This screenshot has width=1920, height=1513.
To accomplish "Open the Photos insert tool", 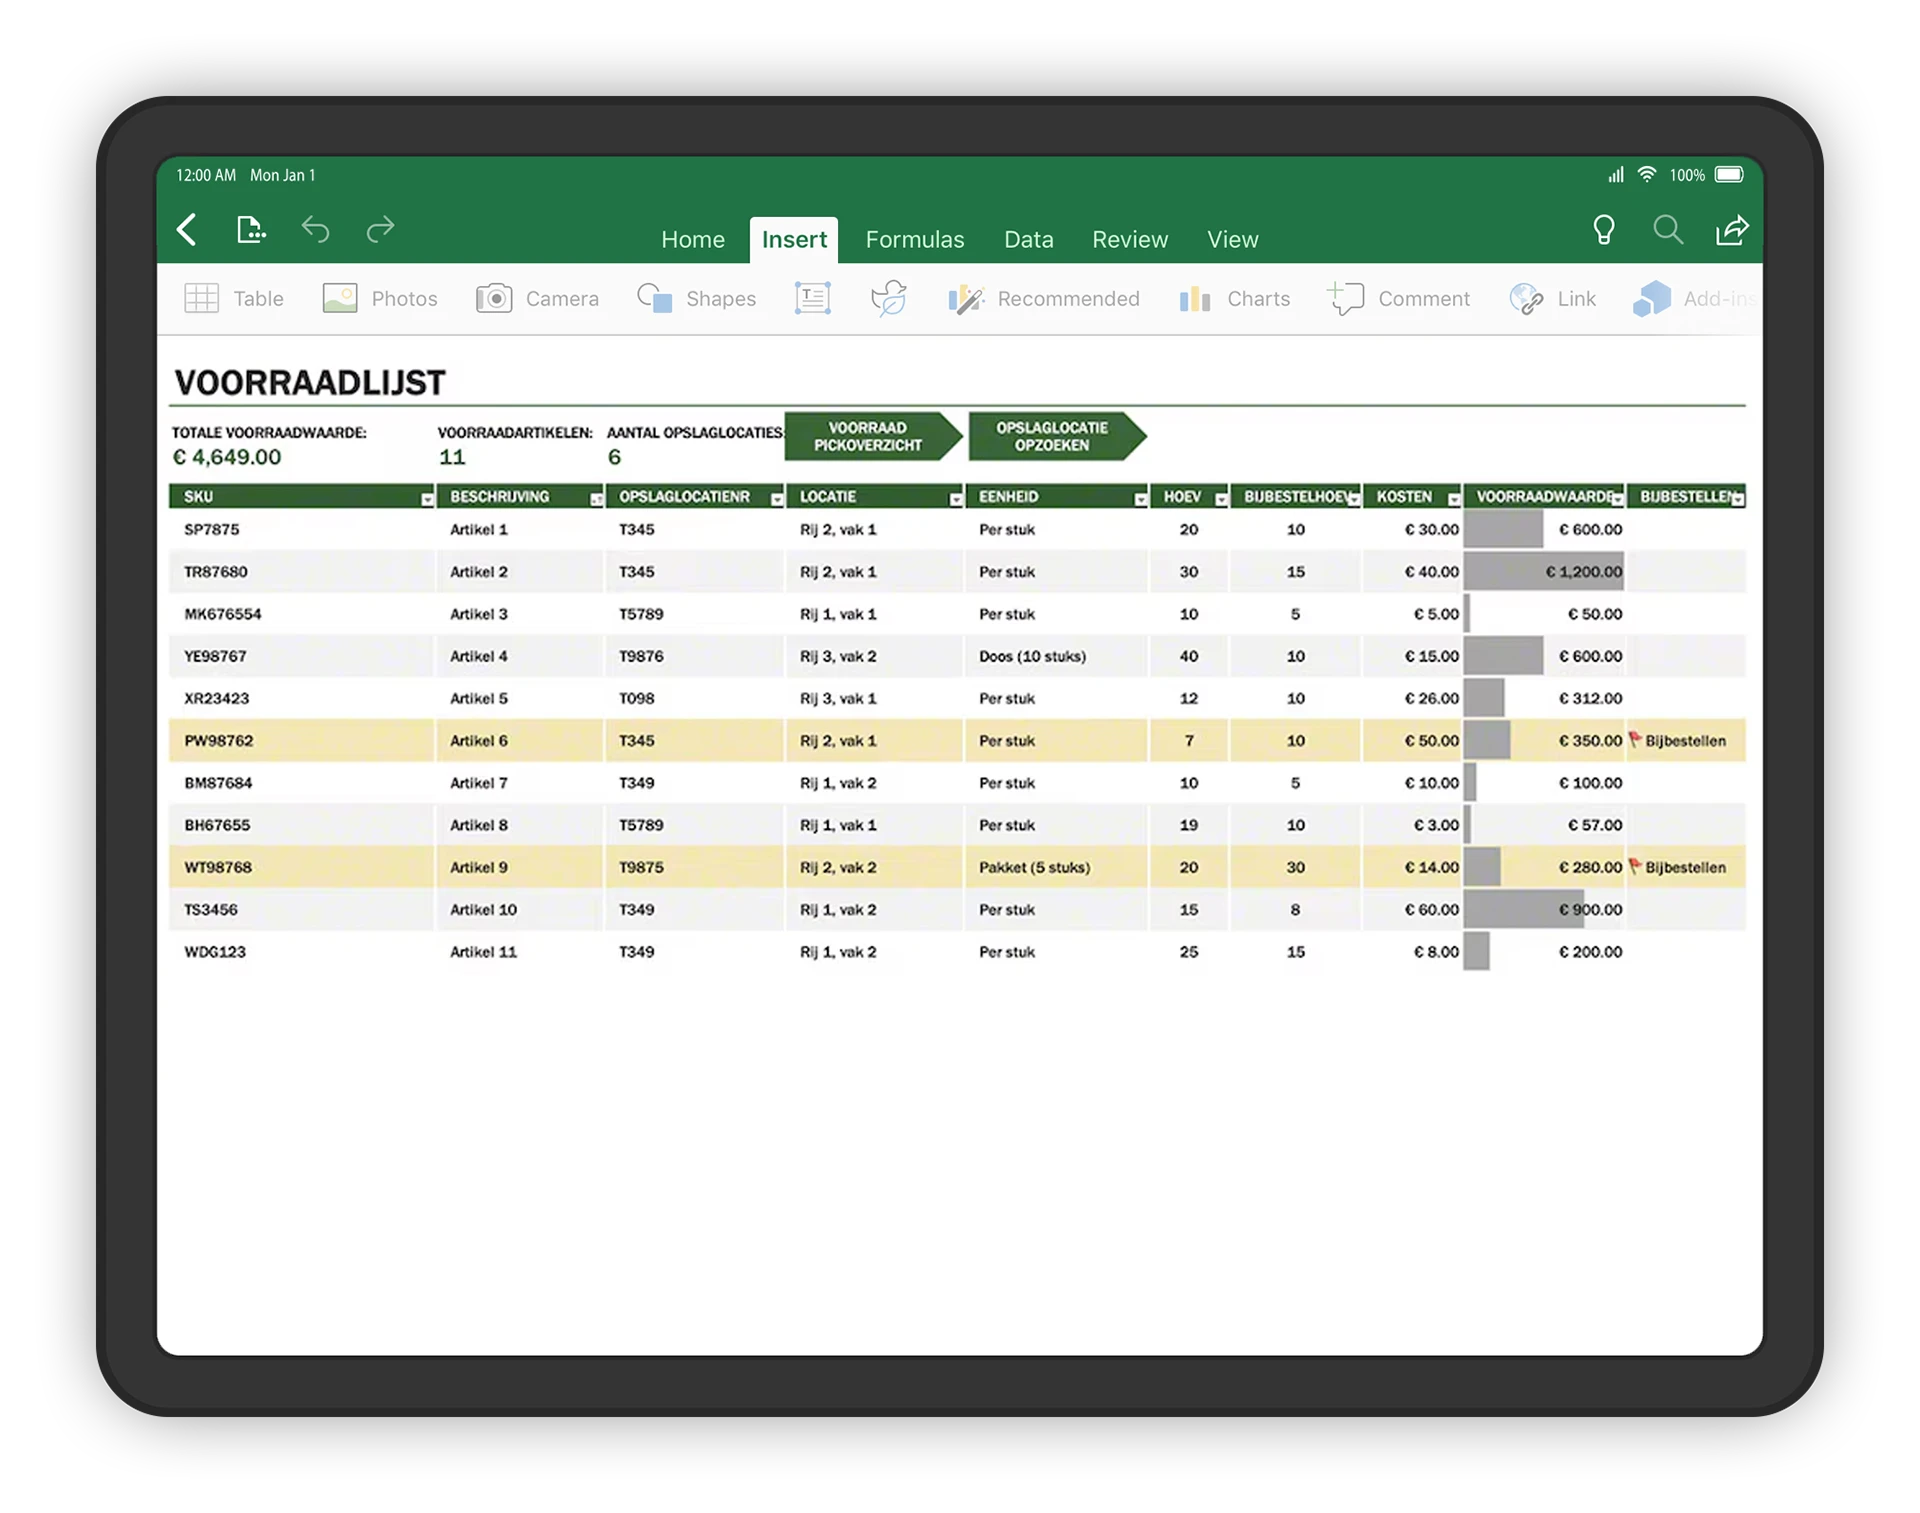I will click(x=380, y=298).
